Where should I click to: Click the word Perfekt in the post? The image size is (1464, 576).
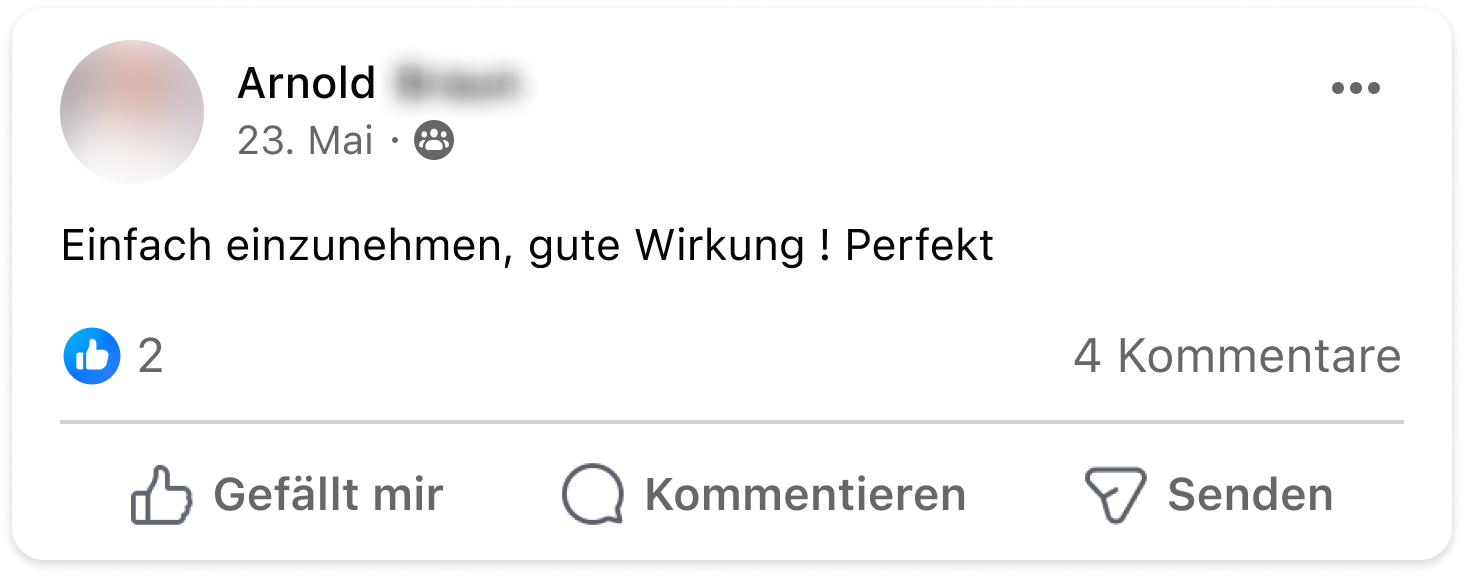(x=920, y=245)
